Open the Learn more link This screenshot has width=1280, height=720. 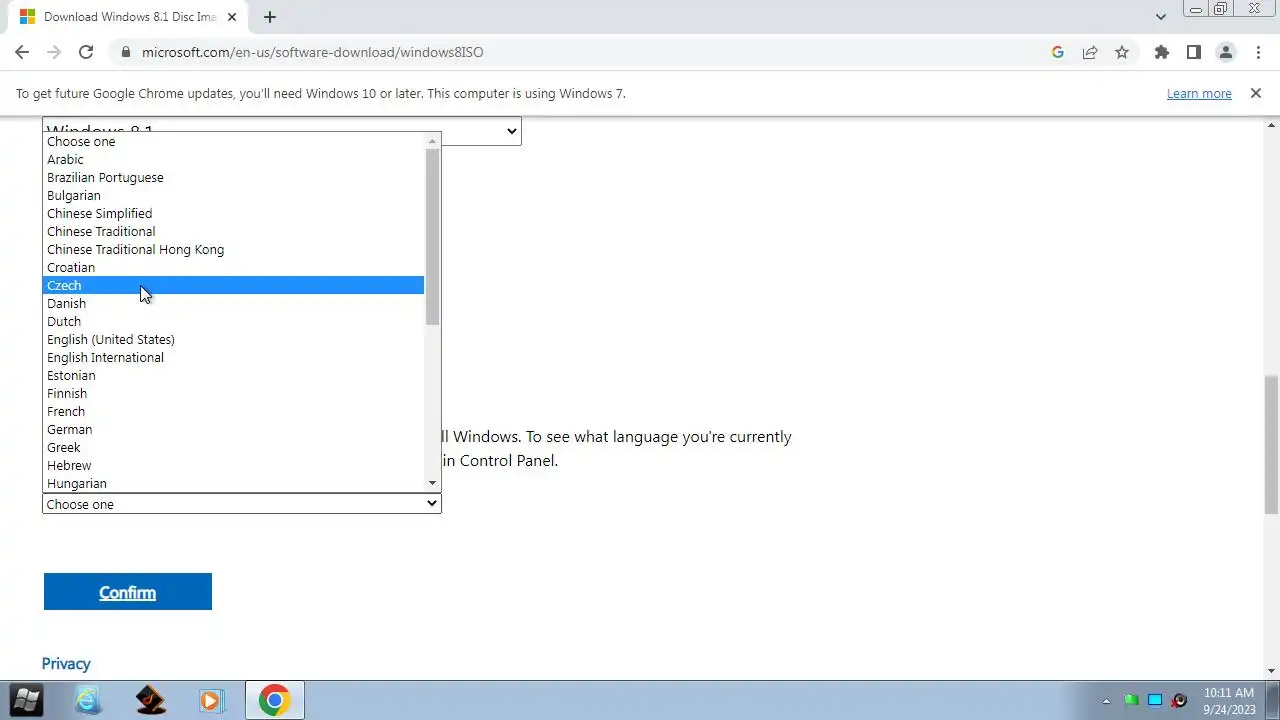(1199, 93)
